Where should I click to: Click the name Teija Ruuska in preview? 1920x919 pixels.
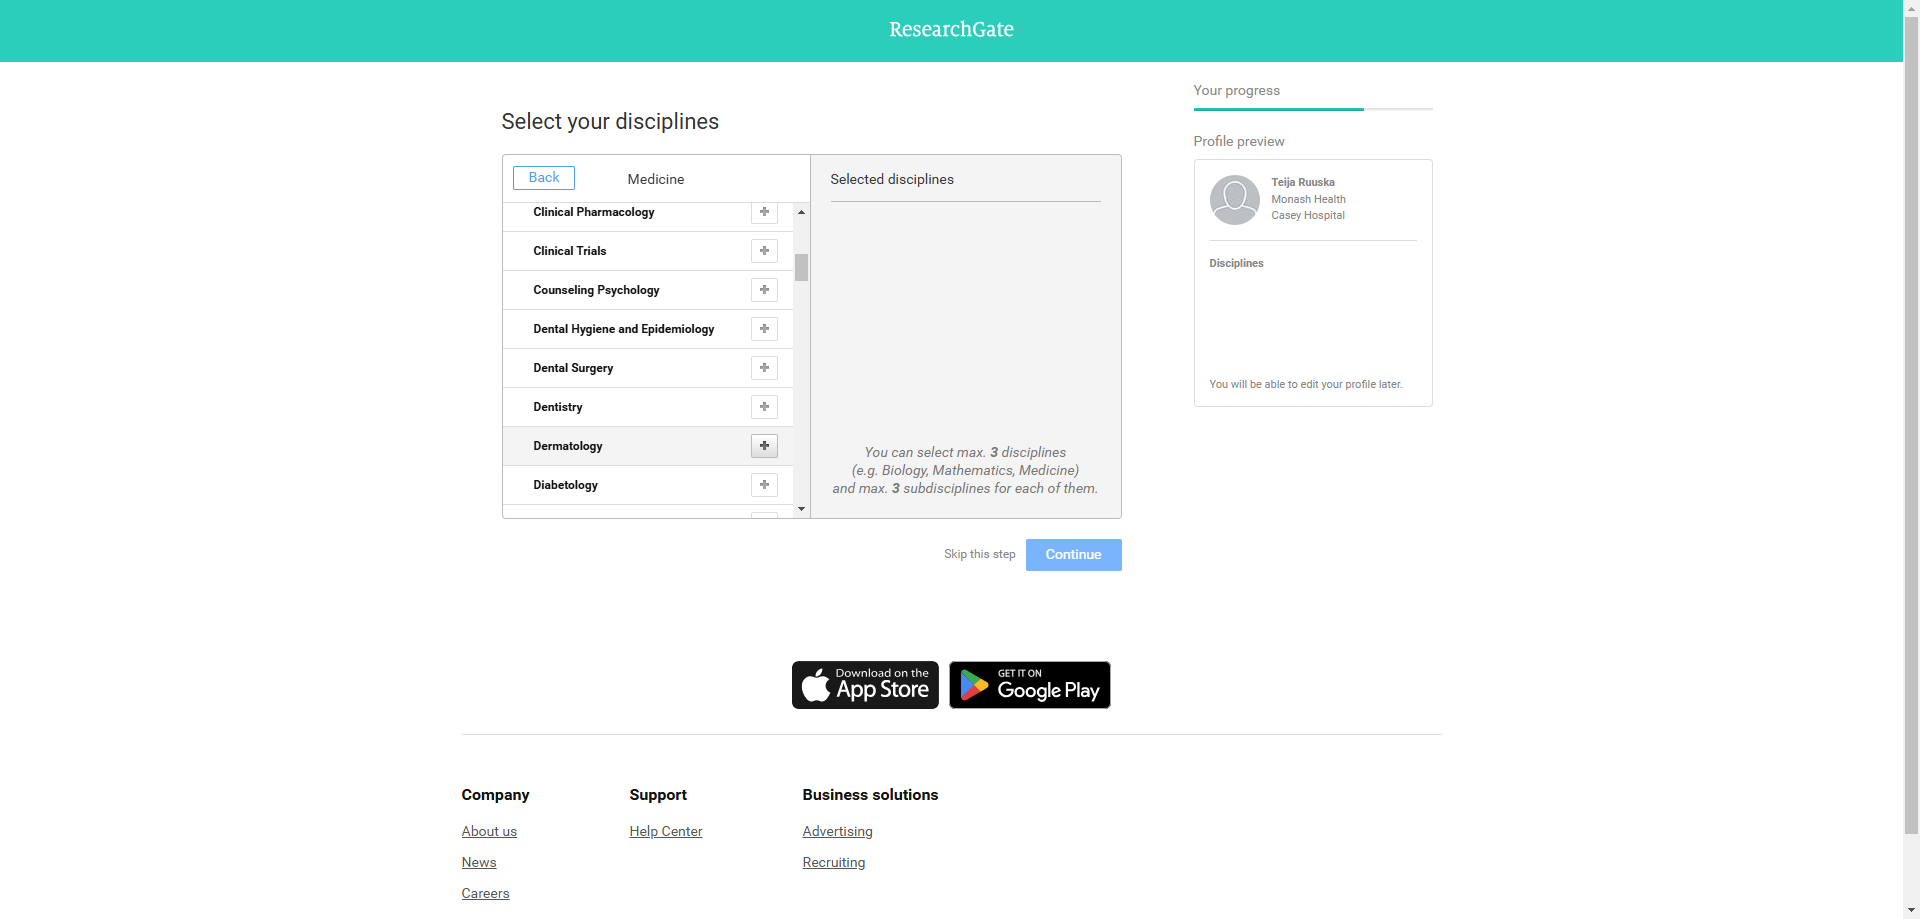(x=1303, y=182)
